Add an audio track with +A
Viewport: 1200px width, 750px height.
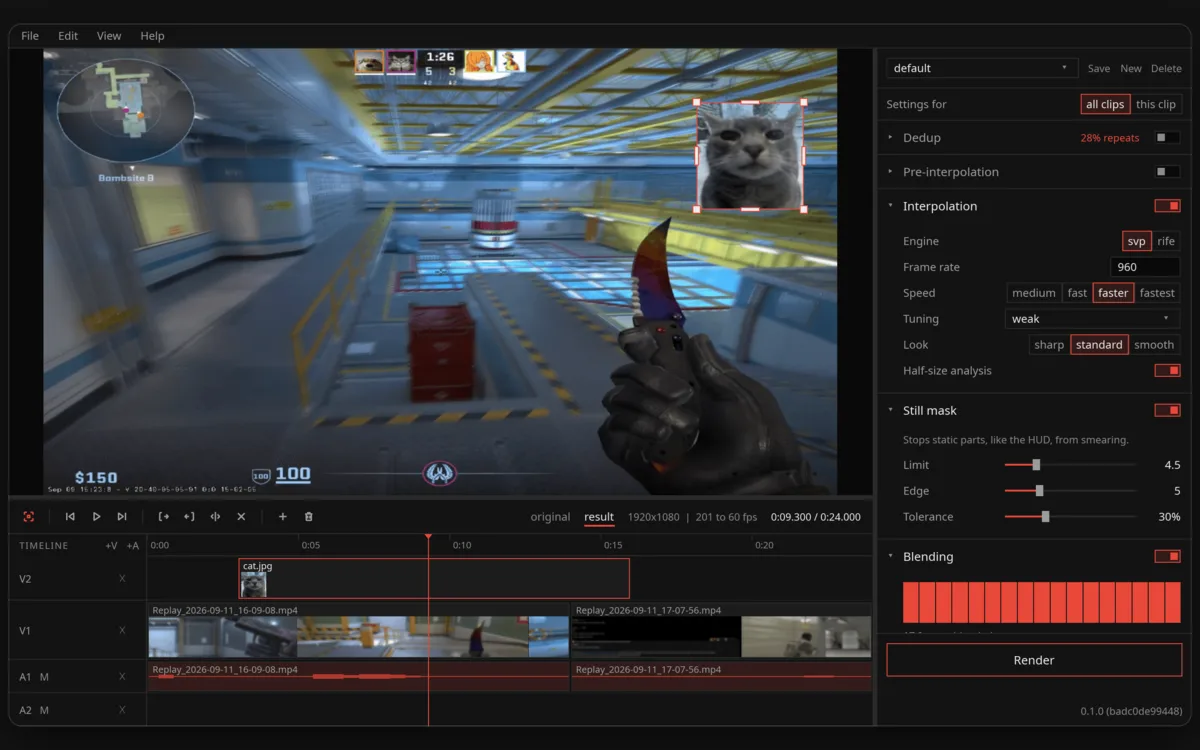point(133,546)
